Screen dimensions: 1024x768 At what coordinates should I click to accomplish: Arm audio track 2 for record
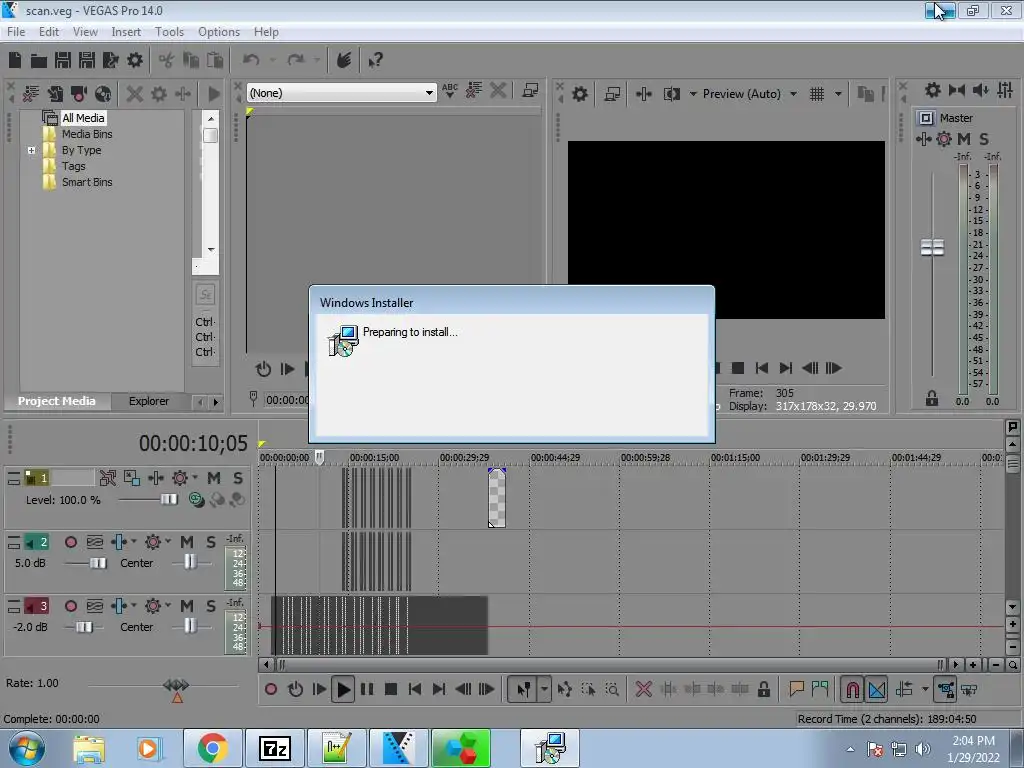(71, 542)
